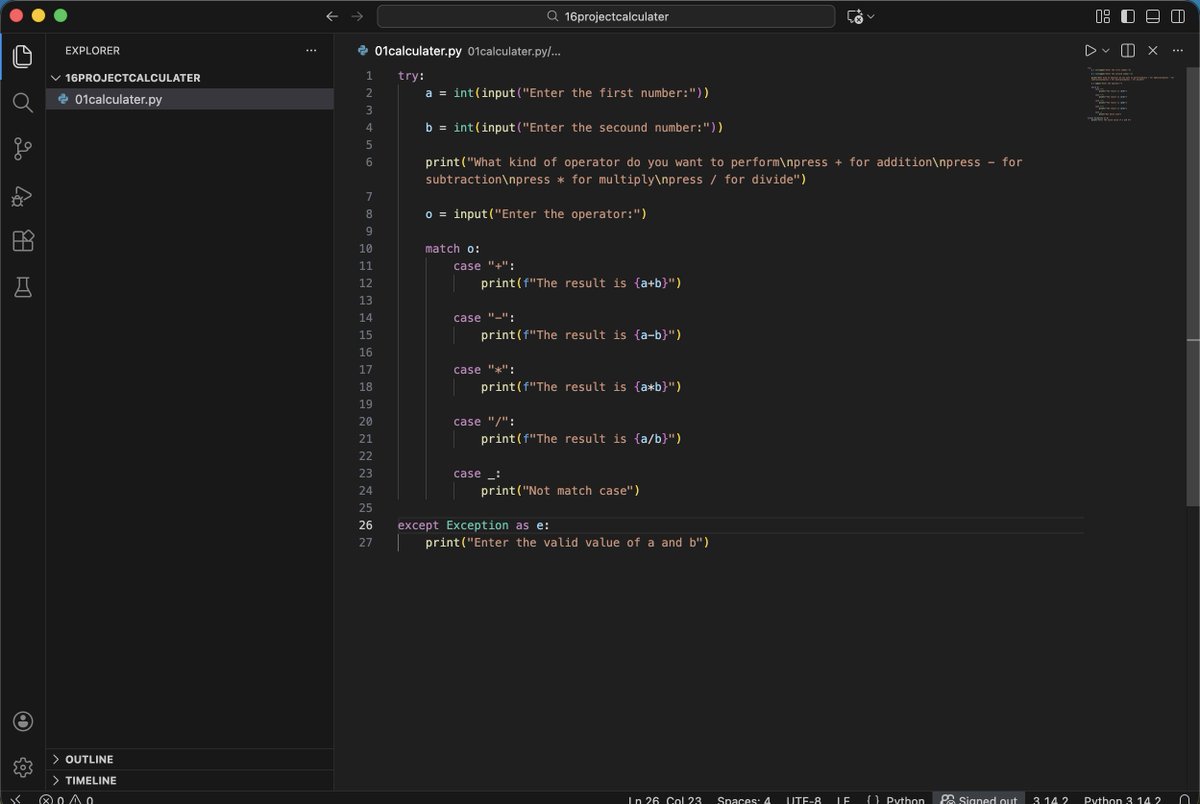Open the Accounts menu icon
Image resolution: width=1200 pixels, height=804 pixels.
click(x=22, y=721)
